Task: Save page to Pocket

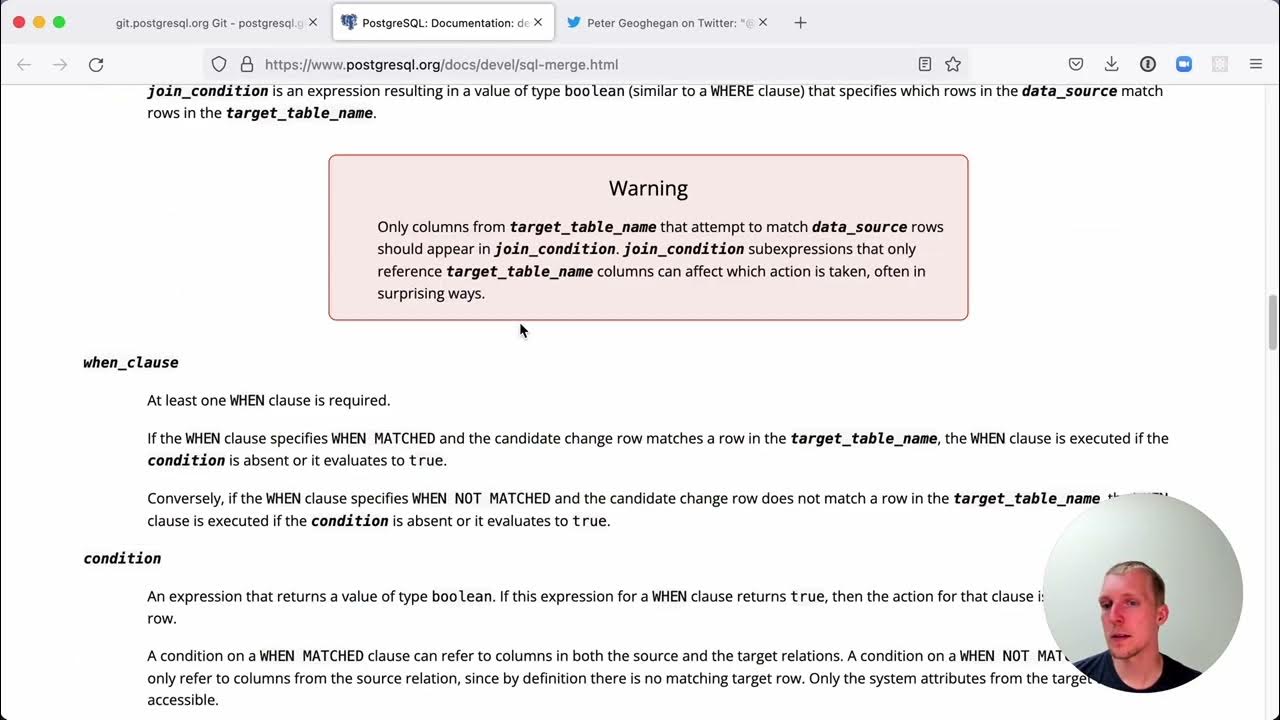Action: (1076, 64)
